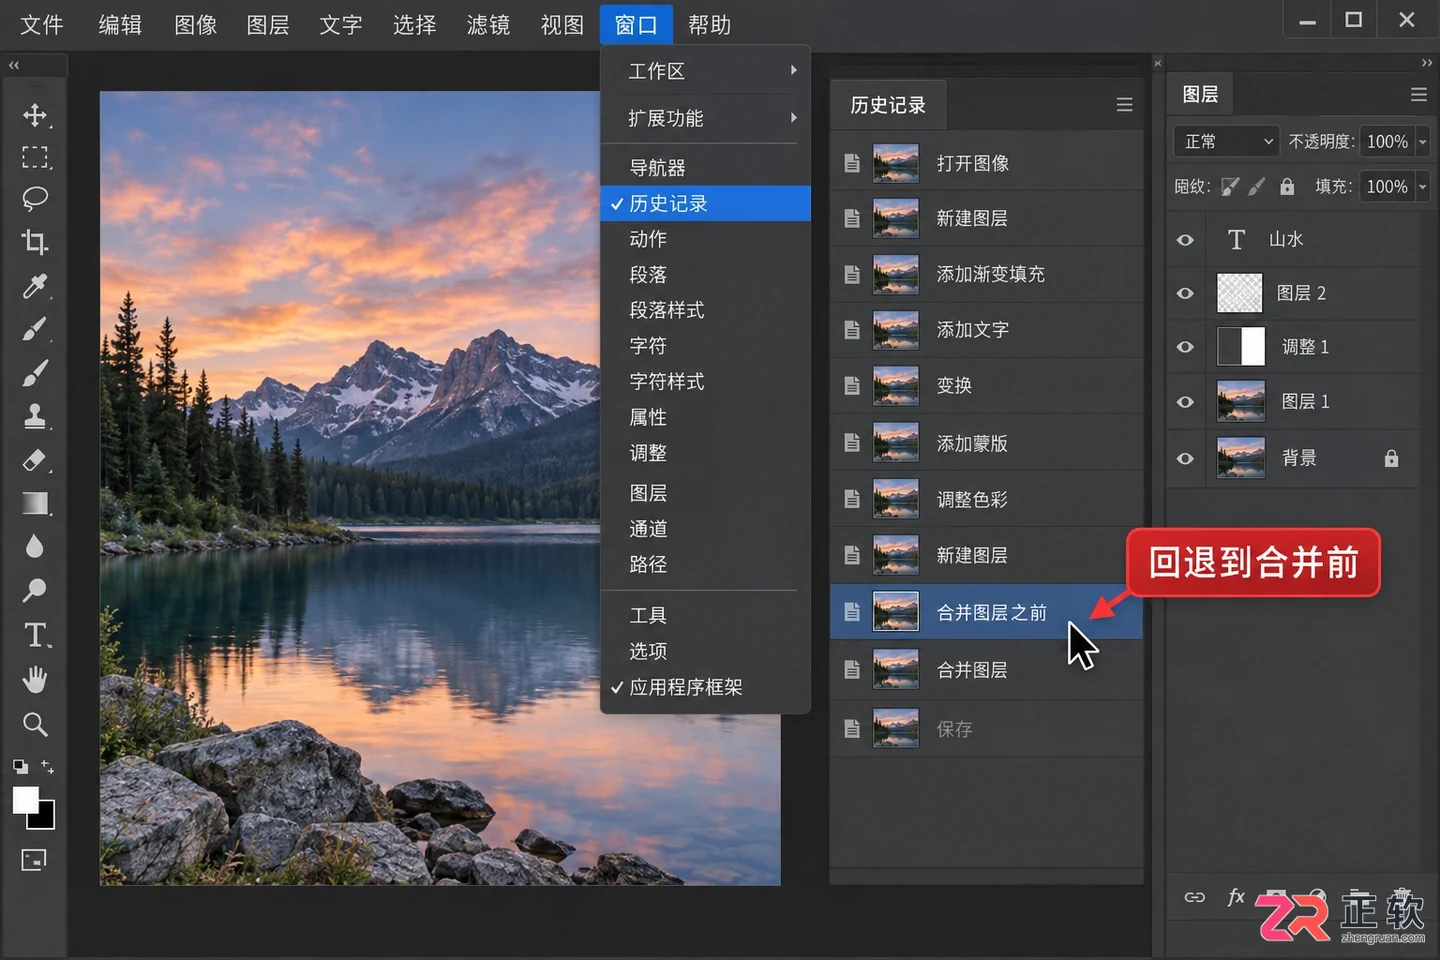The image size is (1440, 960).
Task: Hide the 山水 text layer
Action: [x=1185, y=240]
